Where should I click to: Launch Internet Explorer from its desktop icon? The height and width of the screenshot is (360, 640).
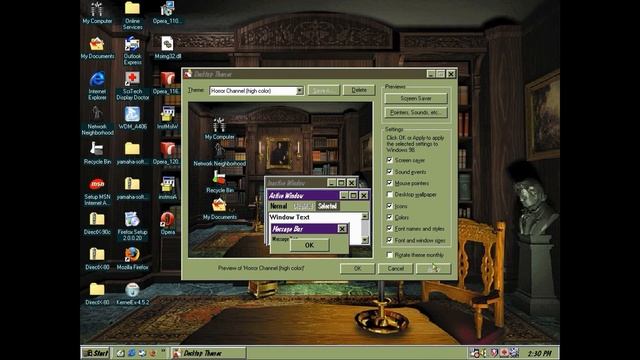tap(97, 86)
